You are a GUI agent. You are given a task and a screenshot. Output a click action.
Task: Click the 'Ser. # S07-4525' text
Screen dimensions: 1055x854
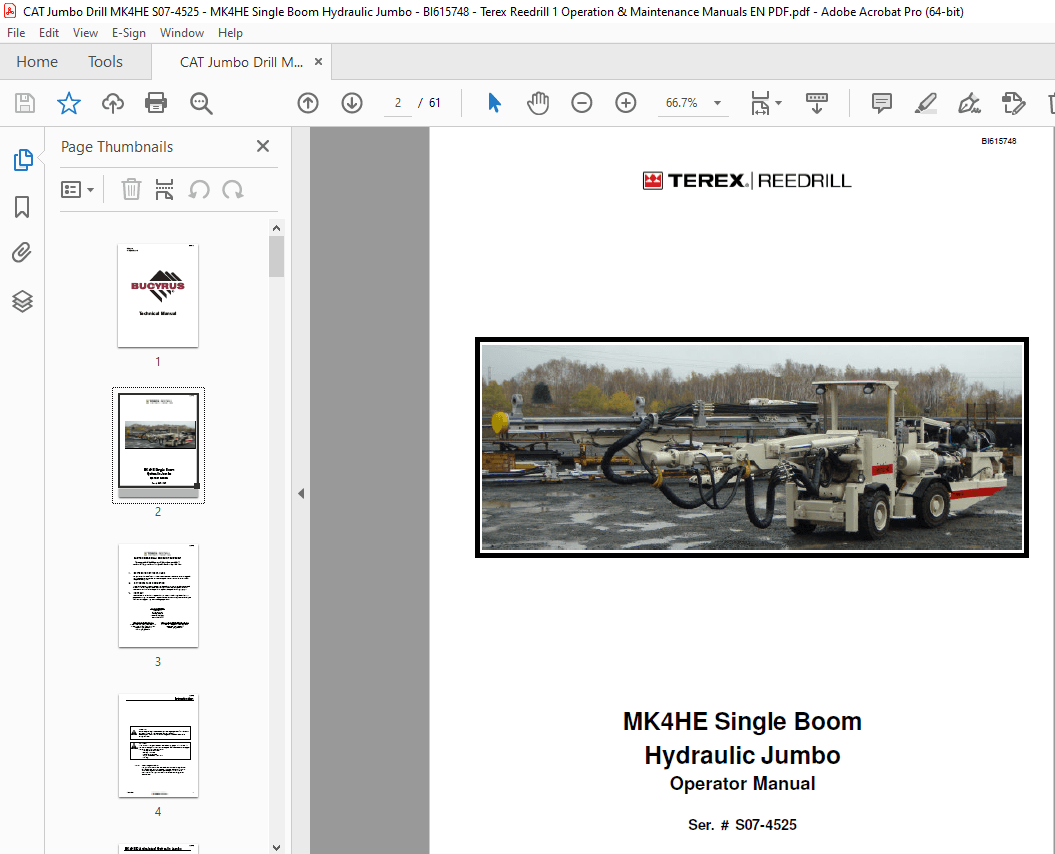click(x=742, y=825)
